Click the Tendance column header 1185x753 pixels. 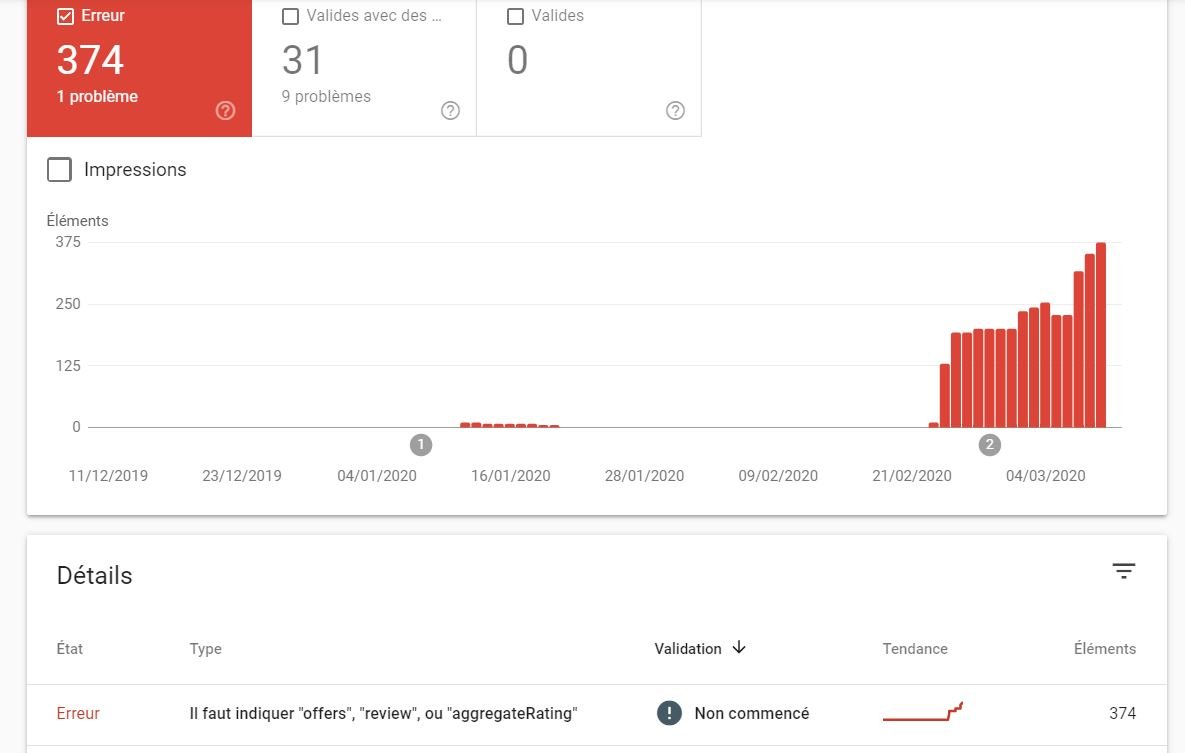point(914,649)
